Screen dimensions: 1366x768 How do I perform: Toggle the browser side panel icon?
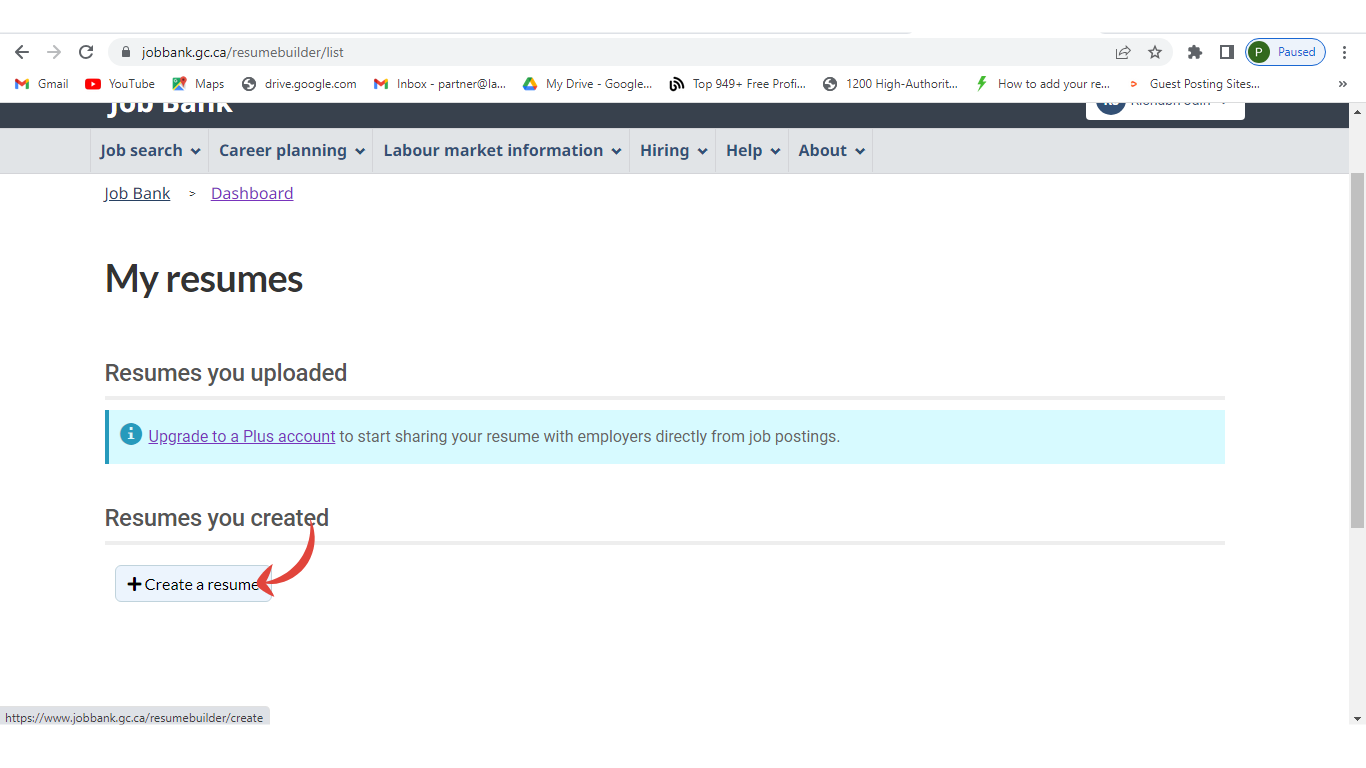pos(1226,52)
